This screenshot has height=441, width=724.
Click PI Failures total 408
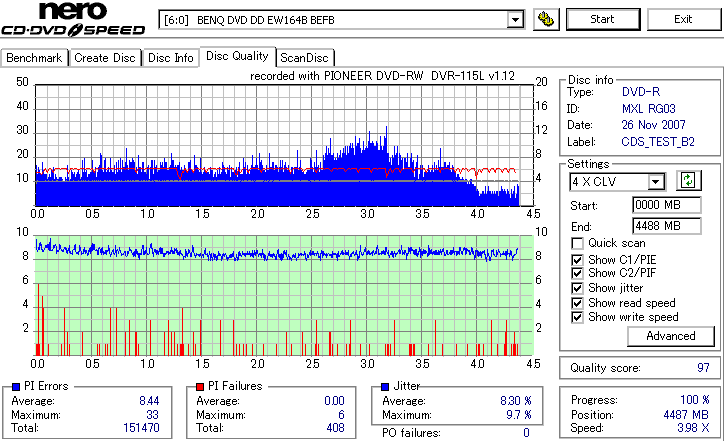coord(335,428)
